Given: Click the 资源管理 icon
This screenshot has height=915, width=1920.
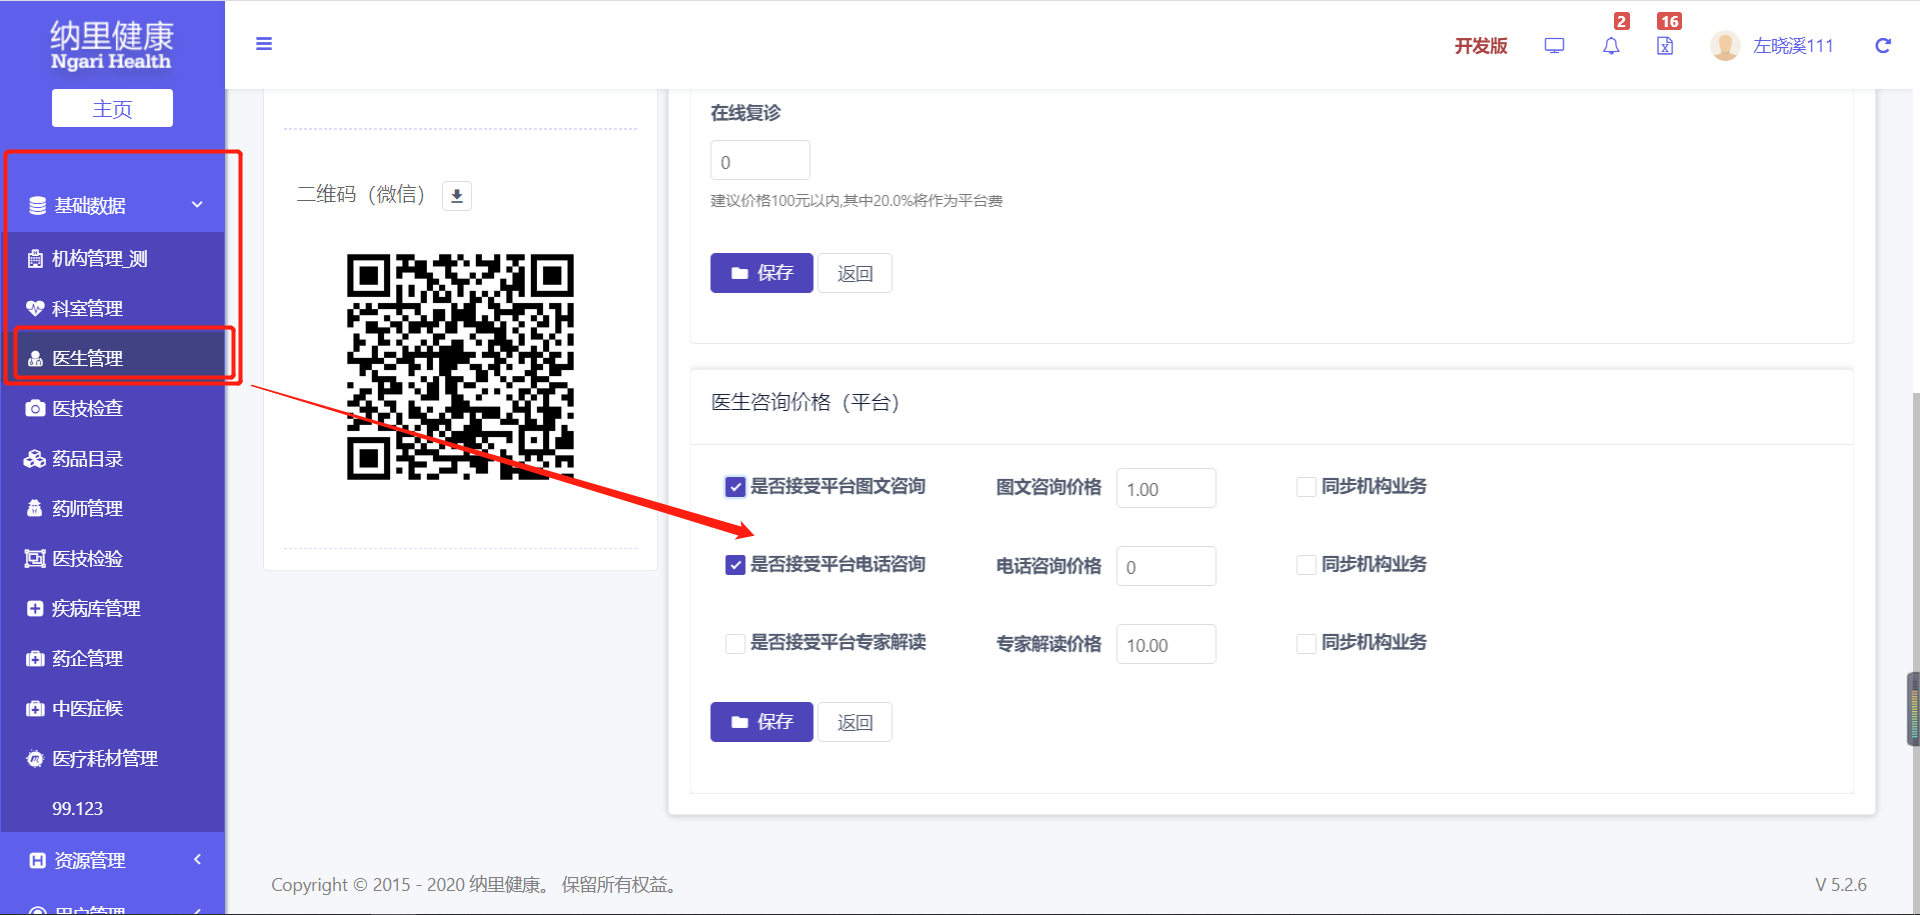Looking at the screenshot, I should coord(38,861).
